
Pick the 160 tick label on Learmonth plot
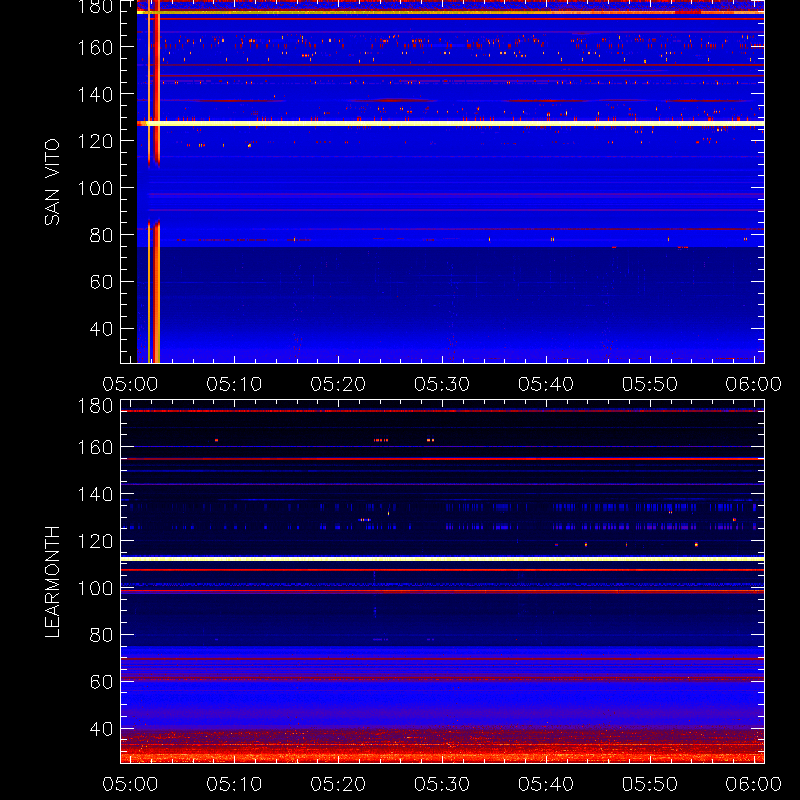[95, 447]
